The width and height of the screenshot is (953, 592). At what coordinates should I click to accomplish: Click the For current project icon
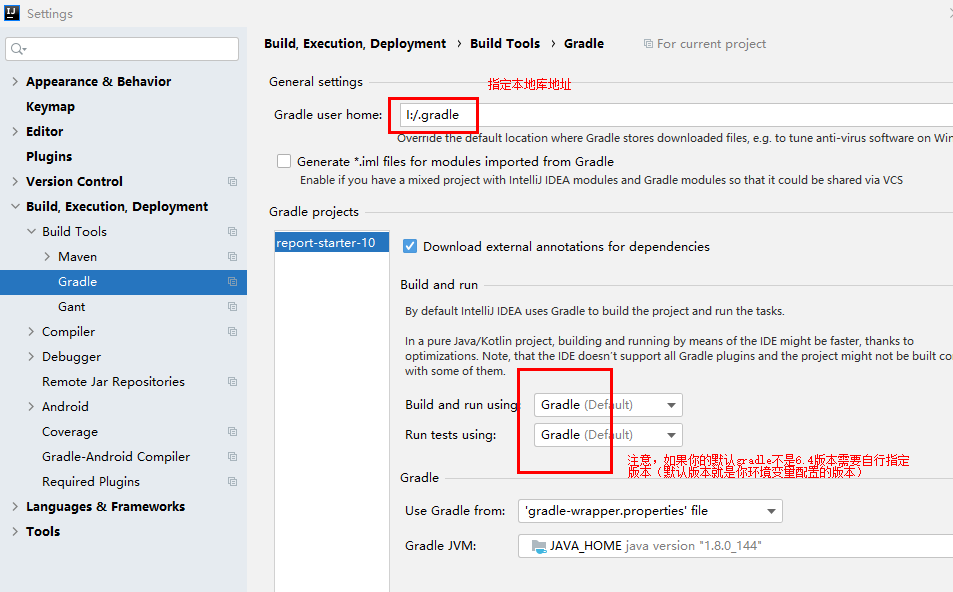(x=648, y=44)
